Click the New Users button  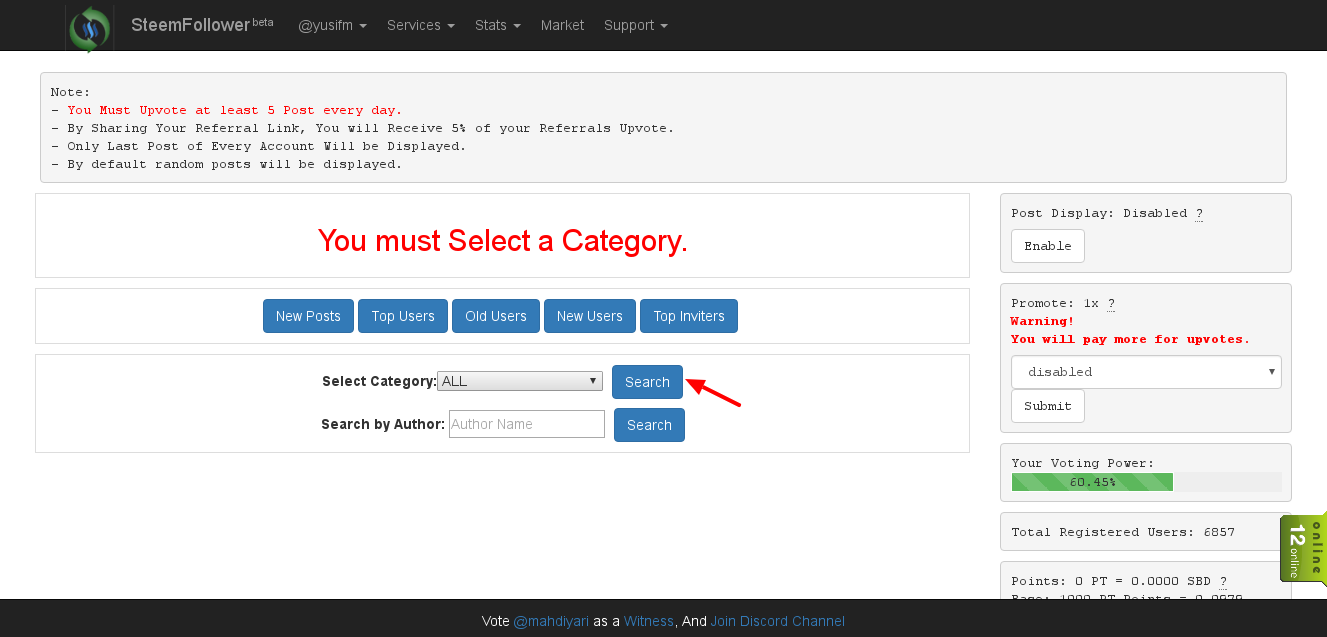point(589,315)
